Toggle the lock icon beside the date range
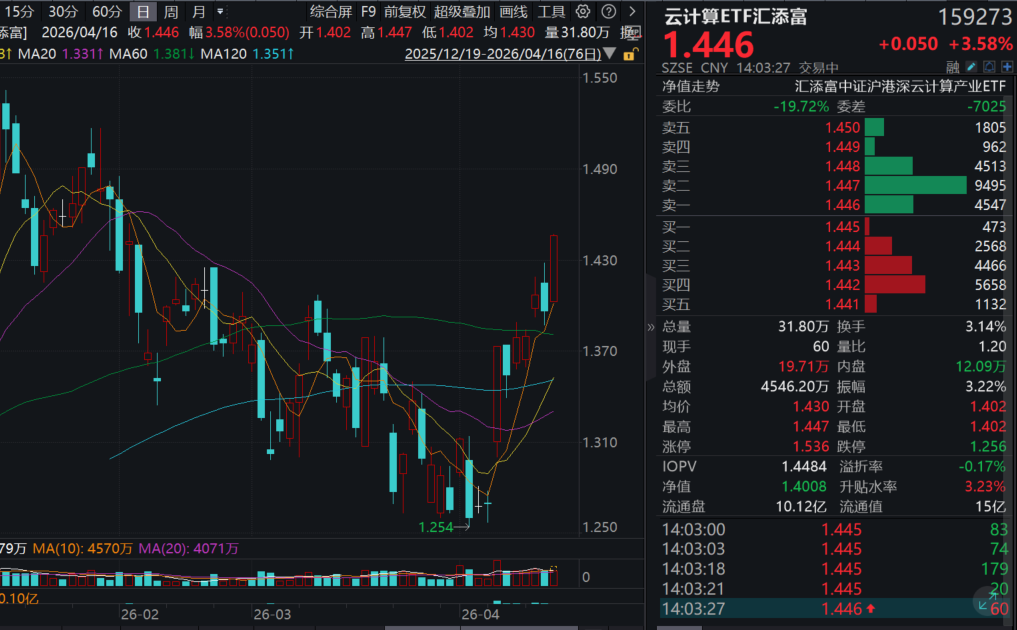This screenshot has width=1017, height=630. [628, 55]
